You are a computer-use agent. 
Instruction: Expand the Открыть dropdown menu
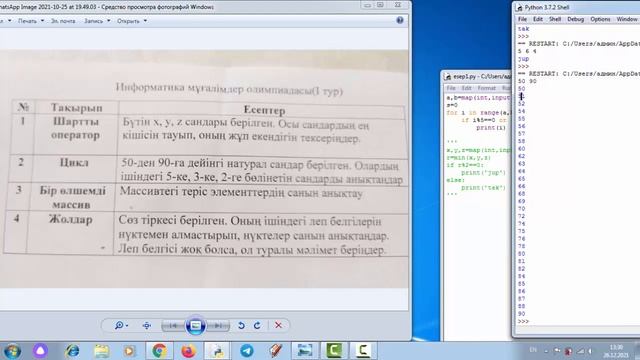pyautogui.click(x=132, y=21)
